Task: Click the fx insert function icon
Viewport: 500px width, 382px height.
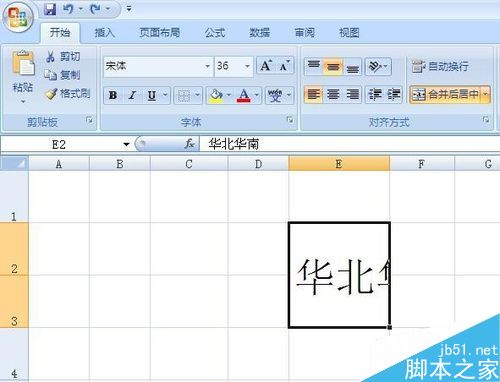Action: (189, 144)
